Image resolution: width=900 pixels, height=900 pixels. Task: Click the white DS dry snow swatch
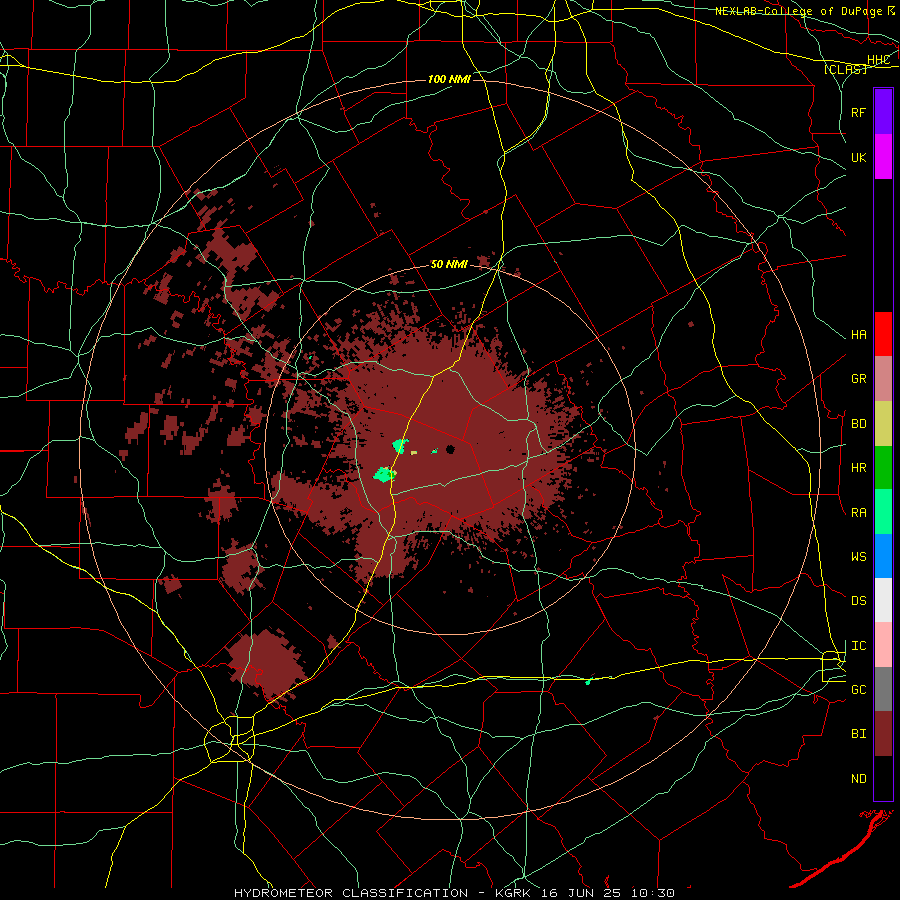pyautogui.click(x=883, y=600)
